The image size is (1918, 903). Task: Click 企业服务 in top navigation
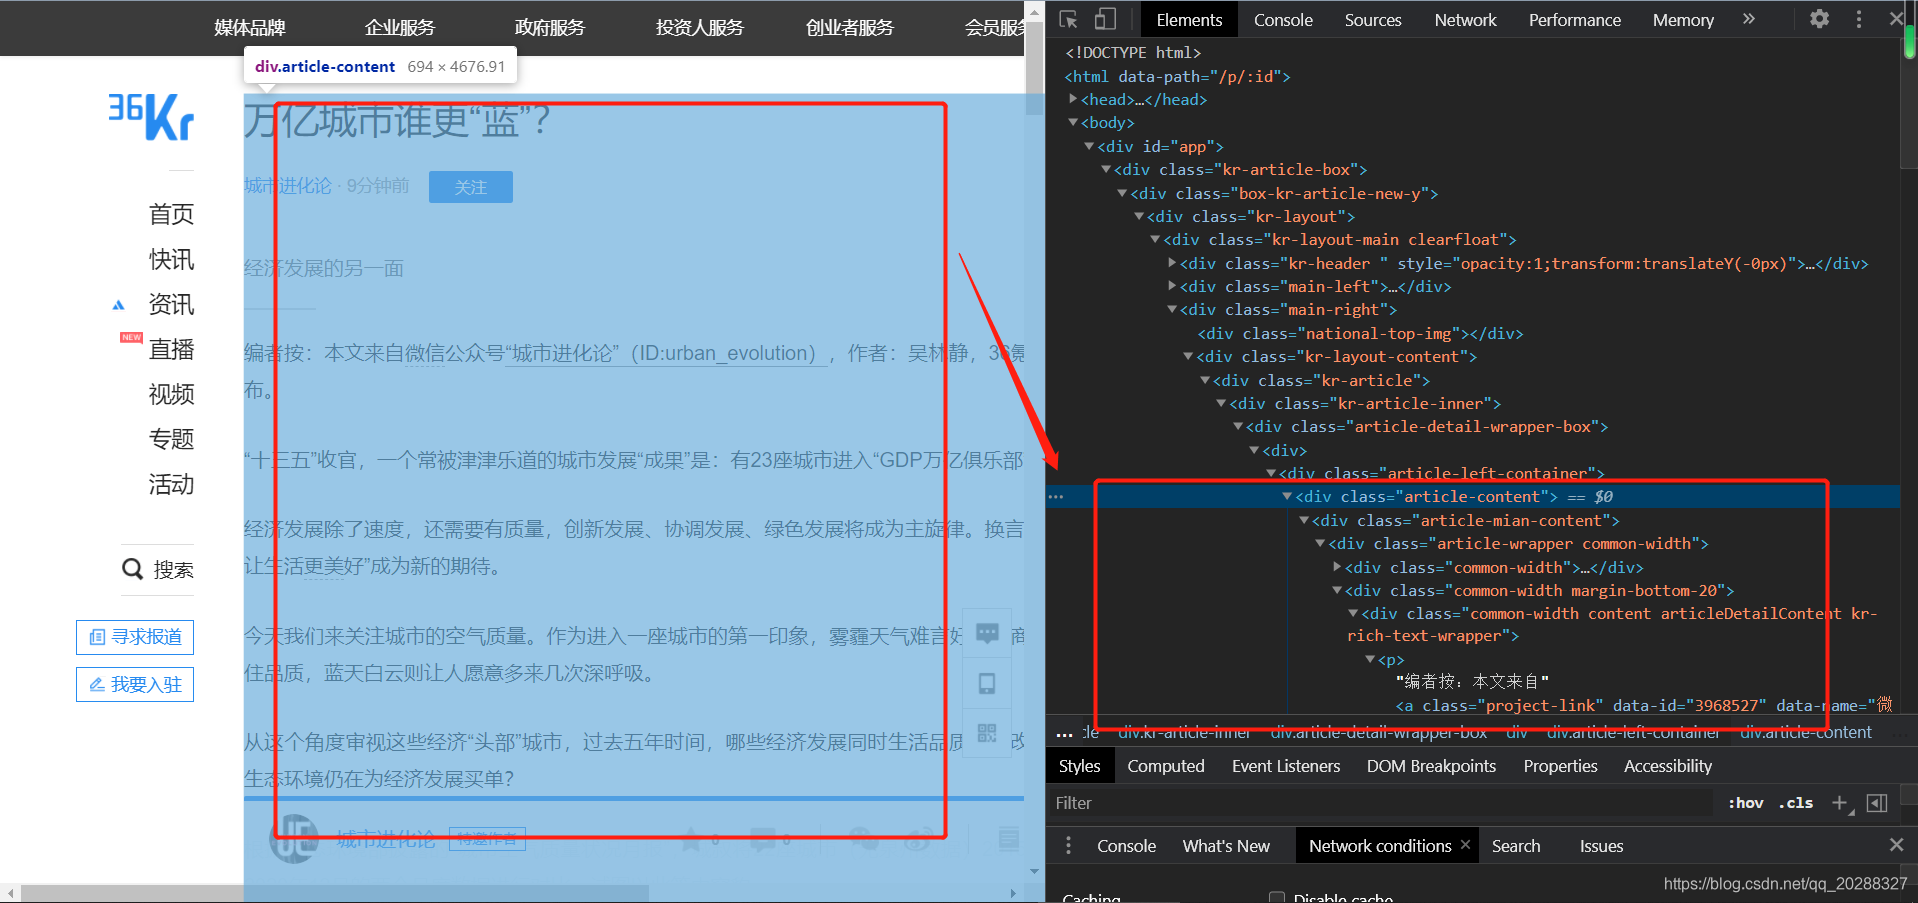click(x=400, y=28)
